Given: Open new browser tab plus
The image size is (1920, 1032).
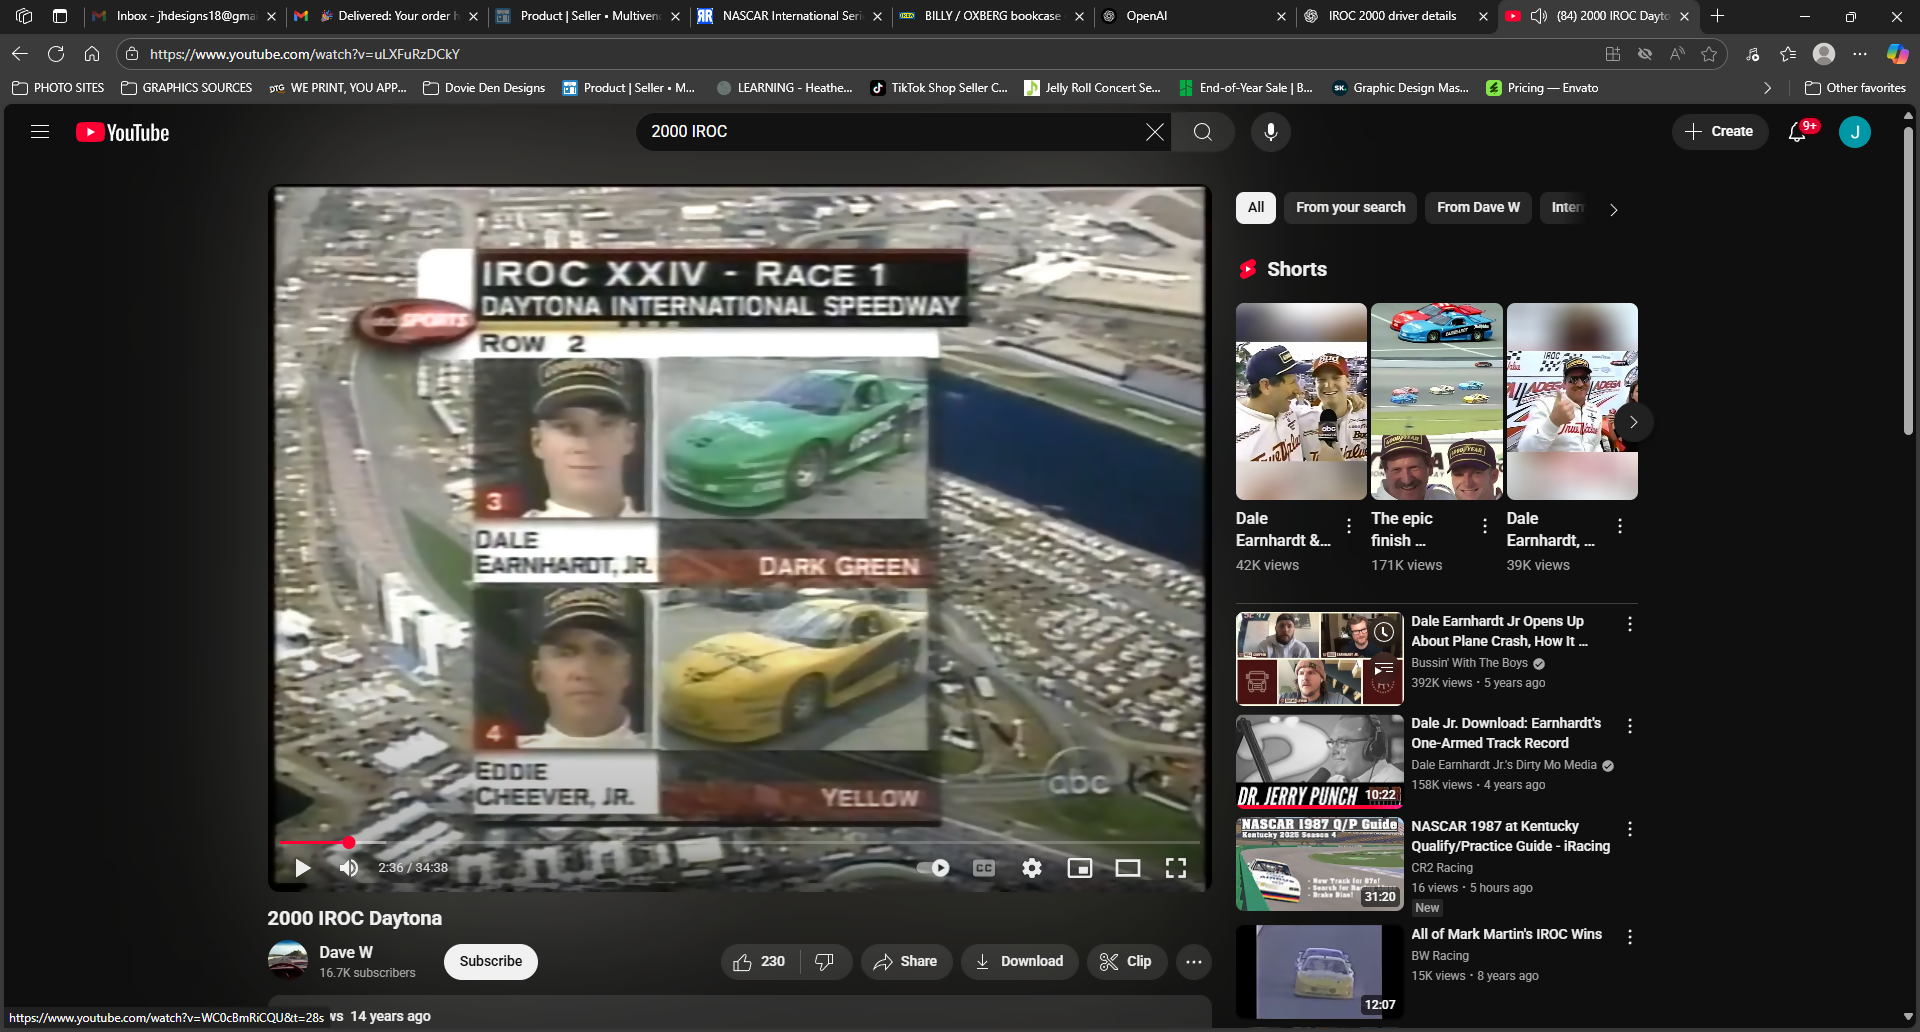Looking at the screenshot, I should [1717, 16].
